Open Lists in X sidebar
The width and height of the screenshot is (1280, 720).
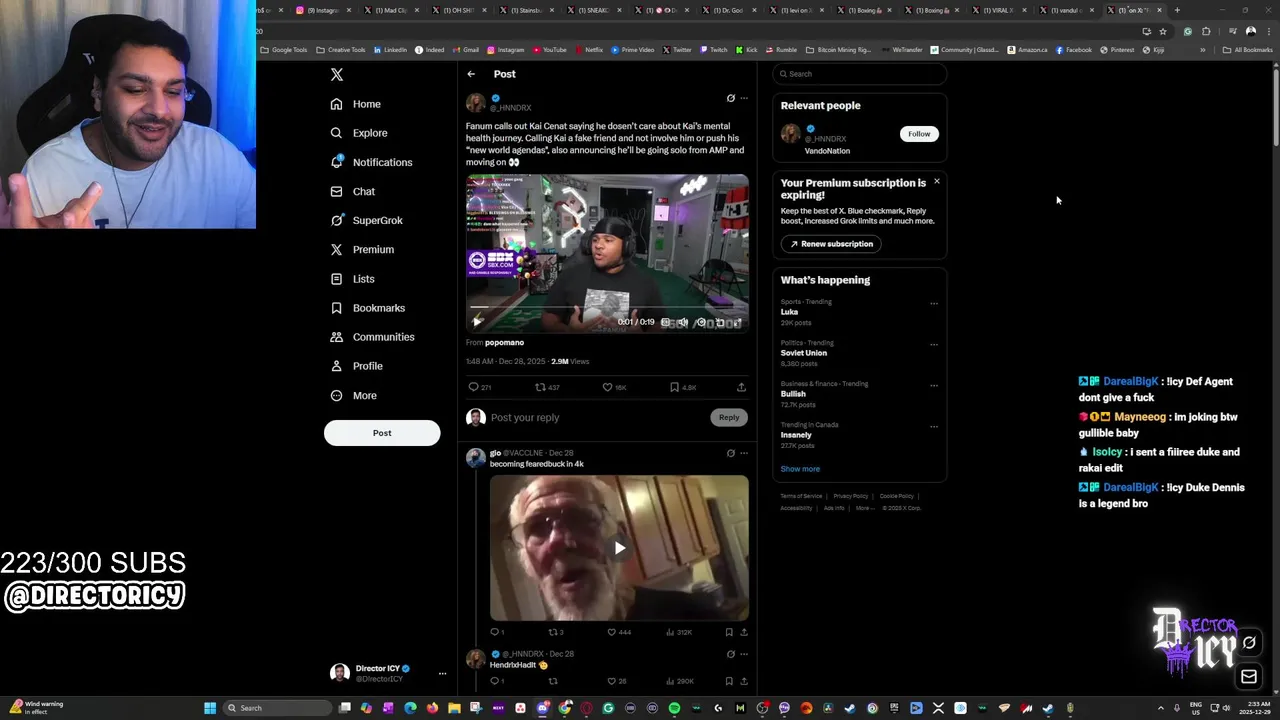pos(352,279)
